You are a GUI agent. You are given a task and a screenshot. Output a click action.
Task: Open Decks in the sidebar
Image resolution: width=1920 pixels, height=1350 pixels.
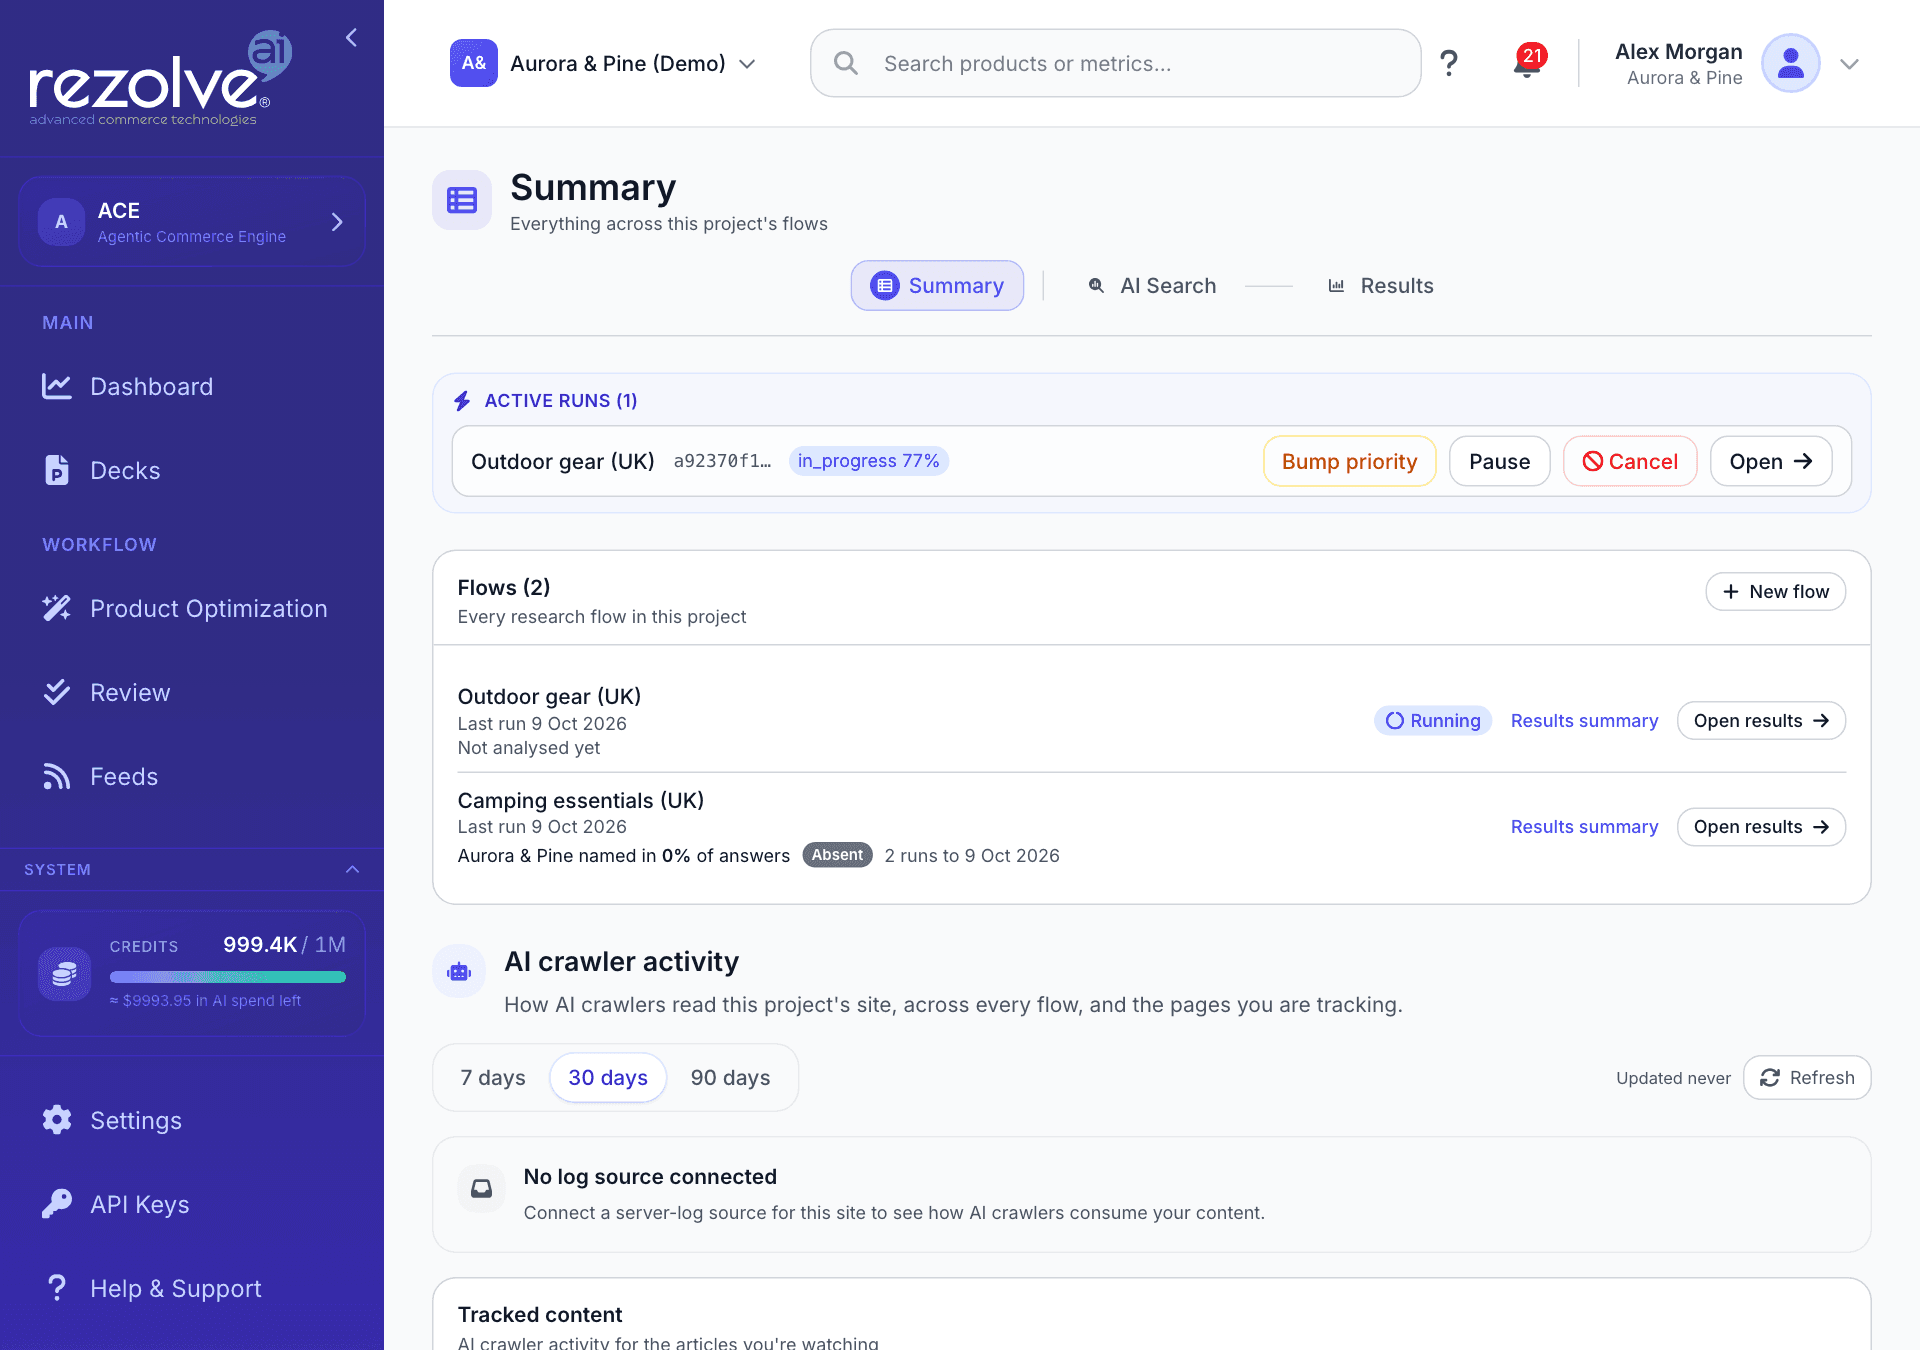pos(192,471)
